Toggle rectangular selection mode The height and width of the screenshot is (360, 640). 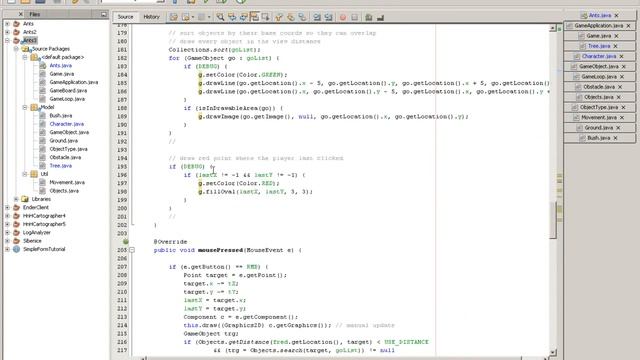[265, 17]
